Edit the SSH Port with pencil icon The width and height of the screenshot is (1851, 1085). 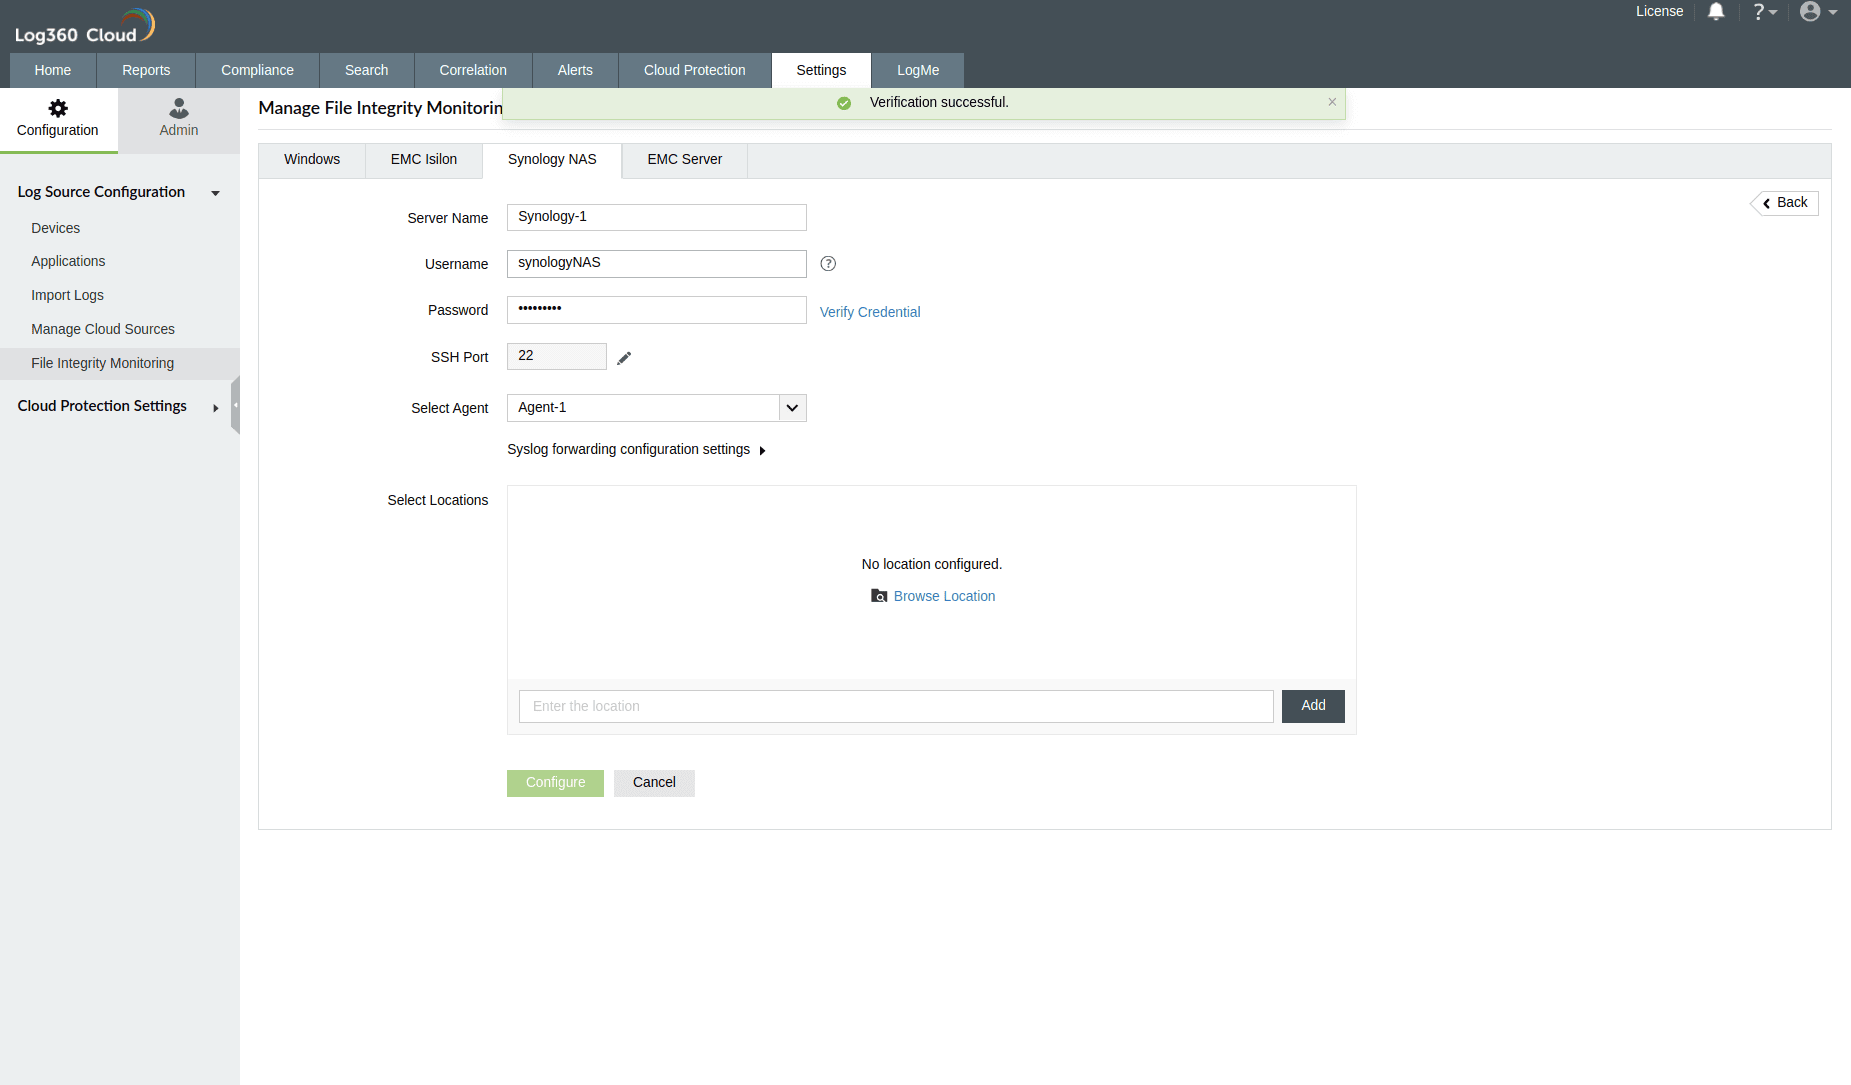[624, 358]
